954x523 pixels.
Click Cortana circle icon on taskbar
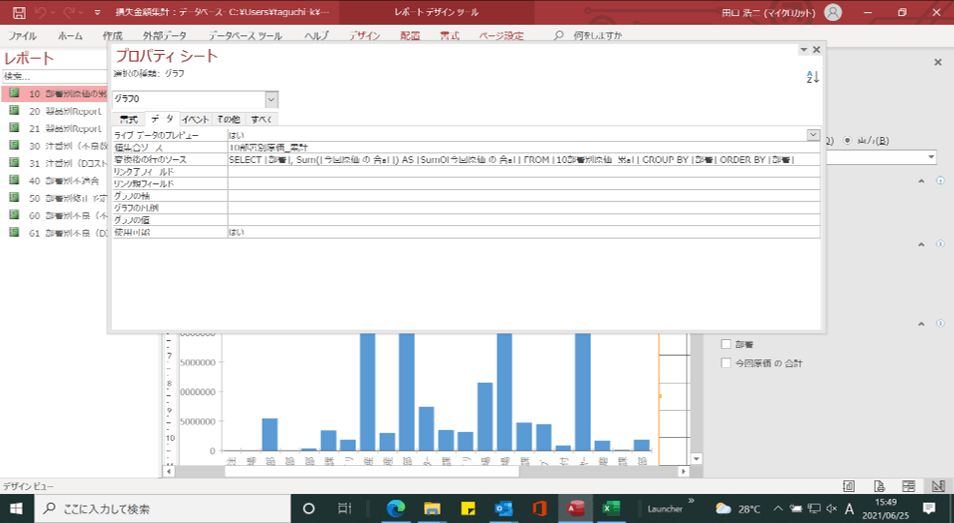308,508
